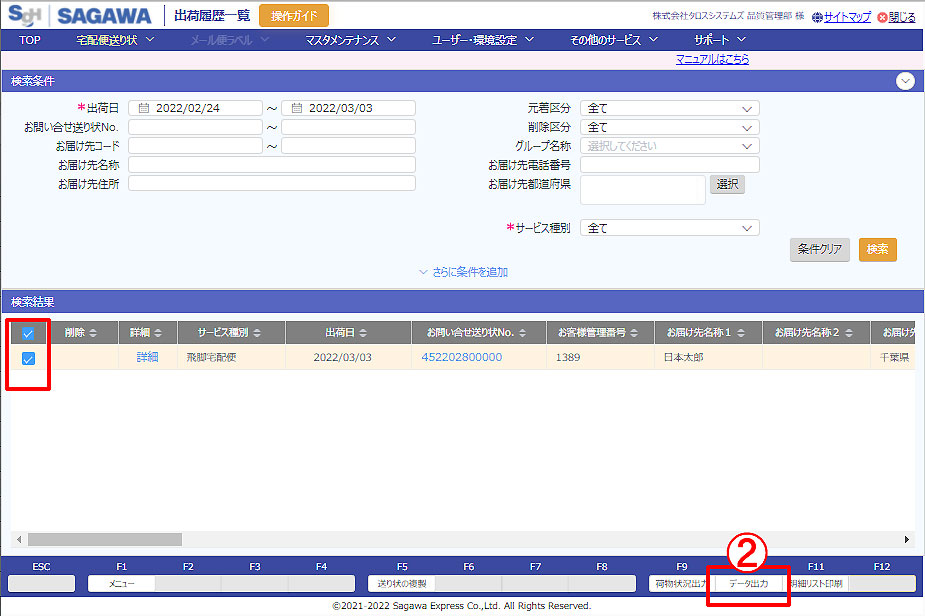This screenshot has width=925, height=616.
Task: Open the start date calendar picker icon
Action: [143, 109]
